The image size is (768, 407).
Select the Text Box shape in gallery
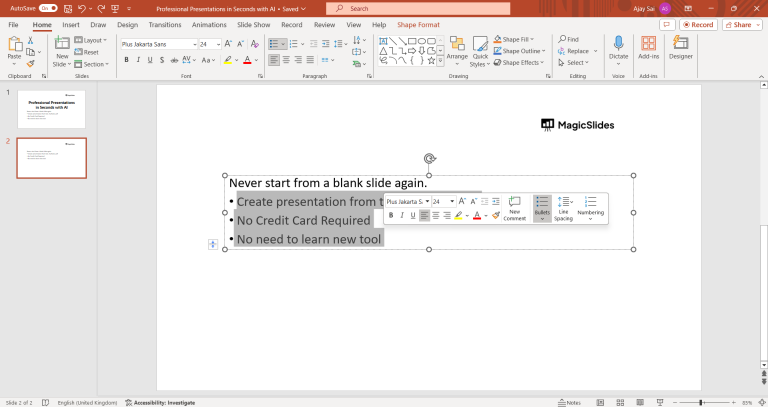tap(383, 41)
